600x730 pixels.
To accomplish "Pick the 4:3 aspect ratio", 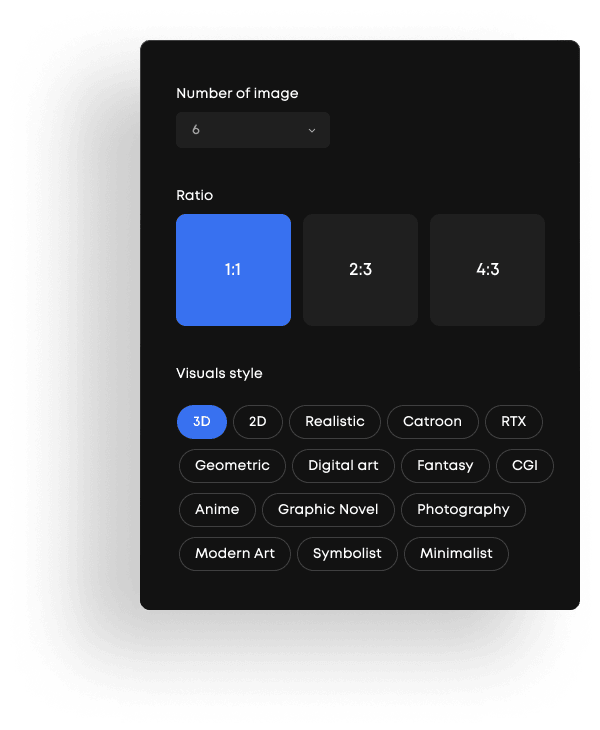I will click(487, 270).
